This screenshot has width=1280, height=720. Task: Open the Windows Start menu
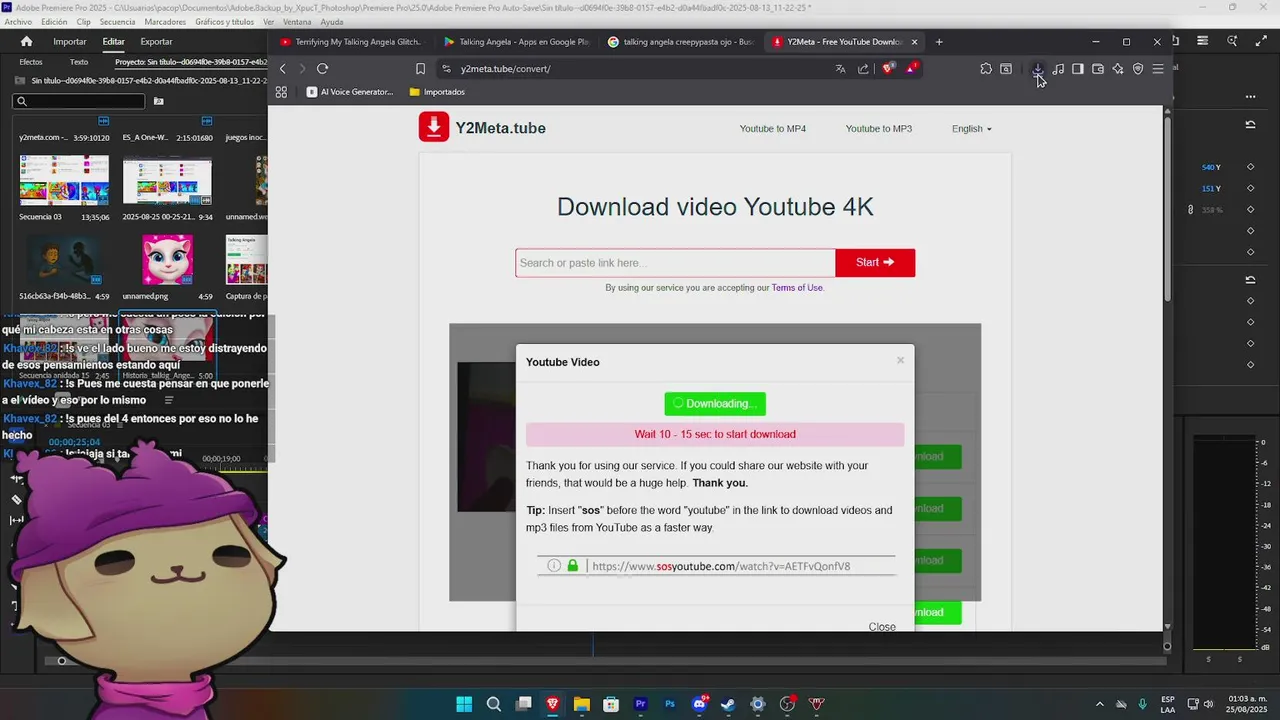coord(464,704)
